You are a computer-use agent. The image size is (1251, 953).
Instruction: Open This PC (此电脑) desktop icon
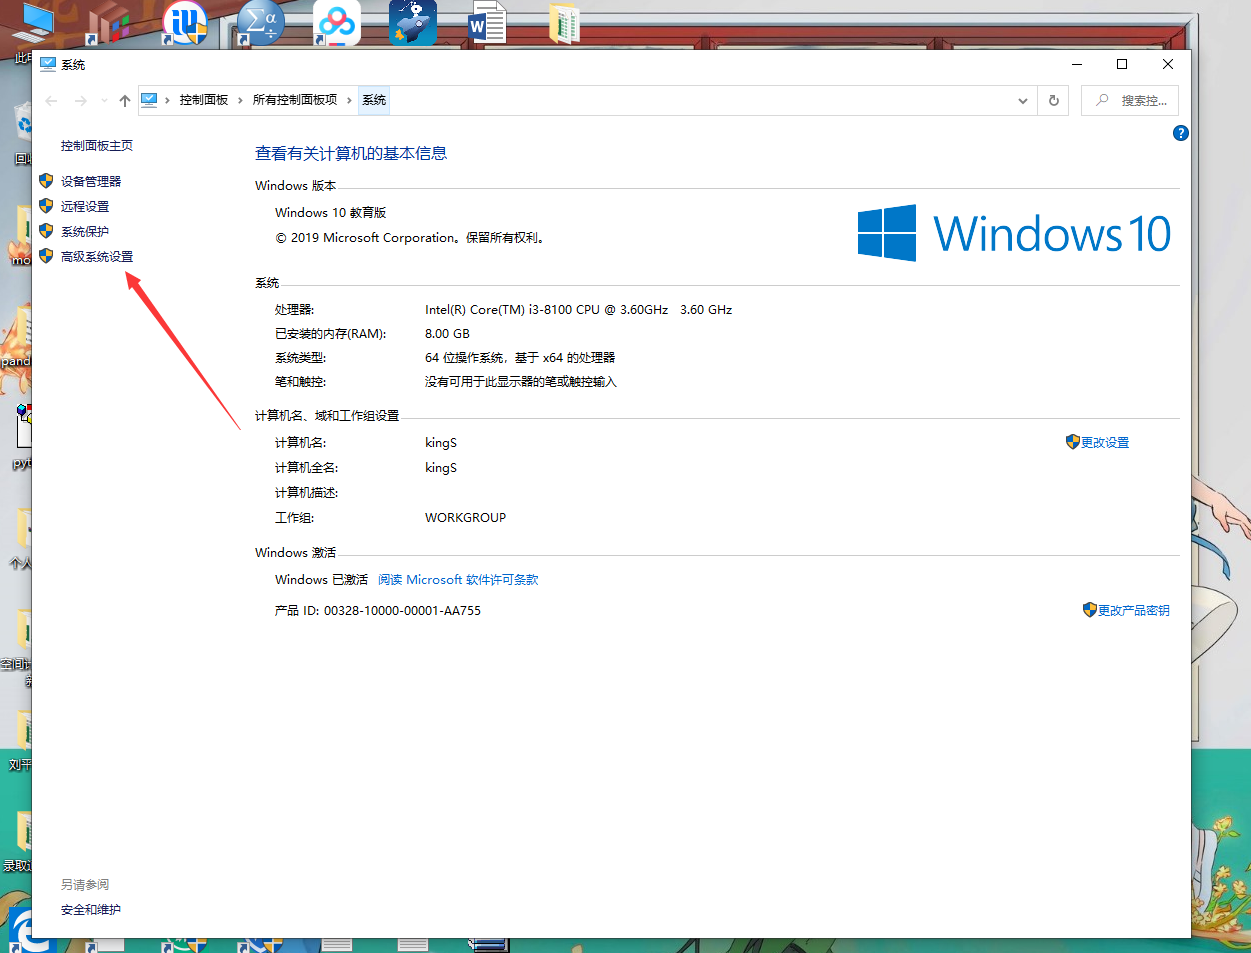tap(35, 22)
